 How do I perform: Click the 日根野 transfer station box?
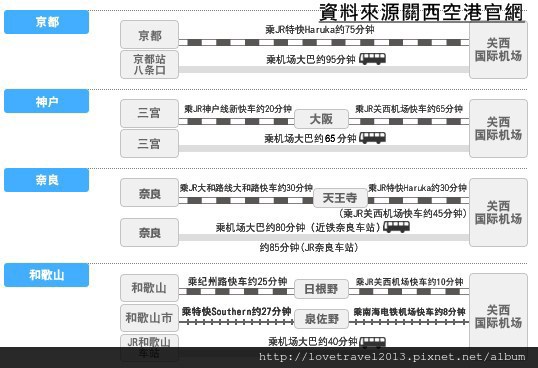click(x=321, y=289)
